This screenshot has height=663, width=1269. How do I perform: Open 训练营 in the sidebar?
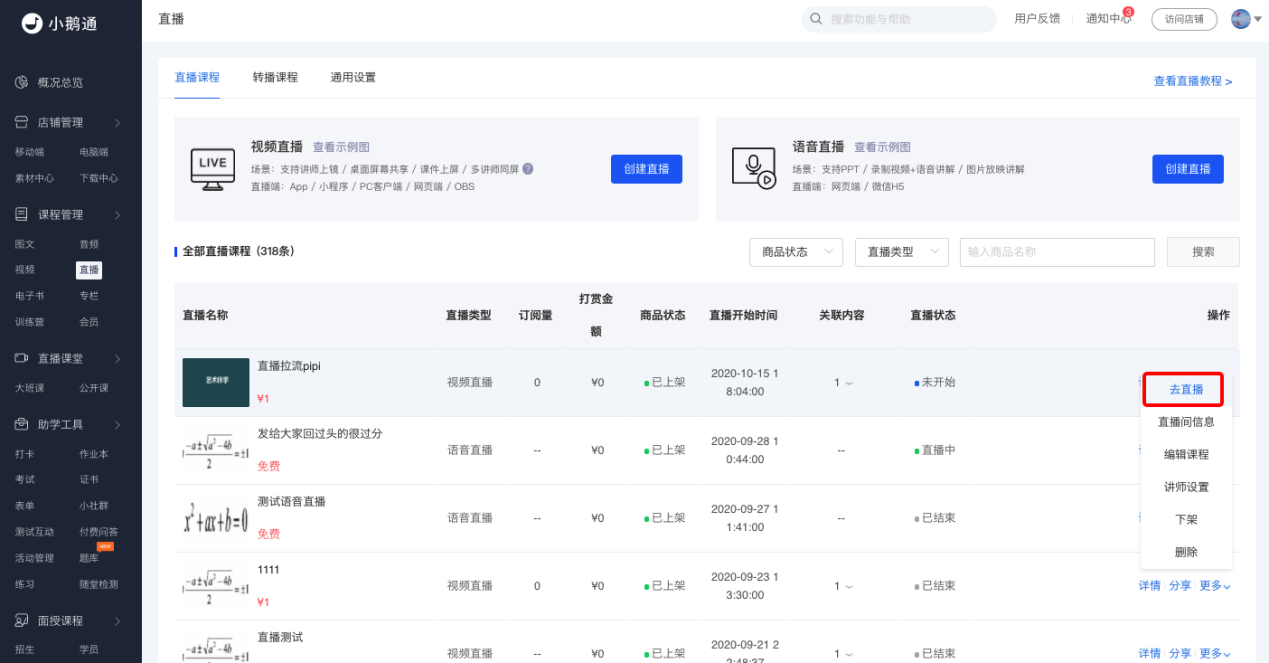[x=29, y=322]
